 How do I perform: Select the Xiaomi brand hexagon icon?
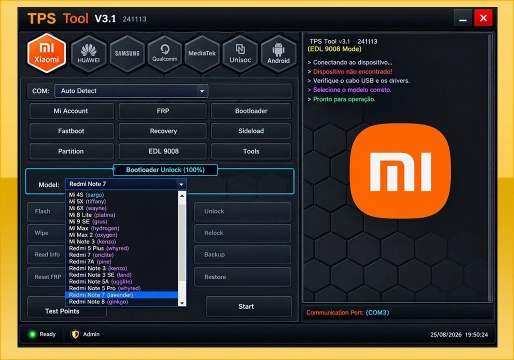(x=47, y=53)
